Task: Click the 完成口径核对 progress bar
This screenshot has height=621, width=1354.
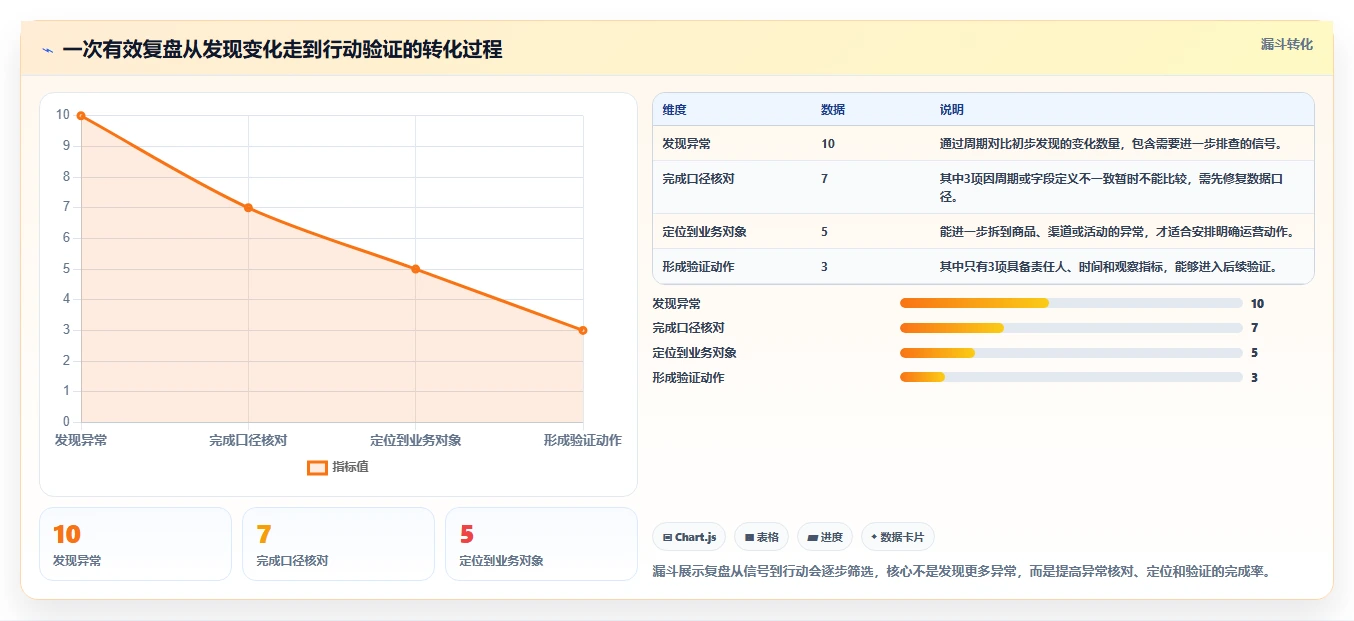Action: [x=1071, y=328]
